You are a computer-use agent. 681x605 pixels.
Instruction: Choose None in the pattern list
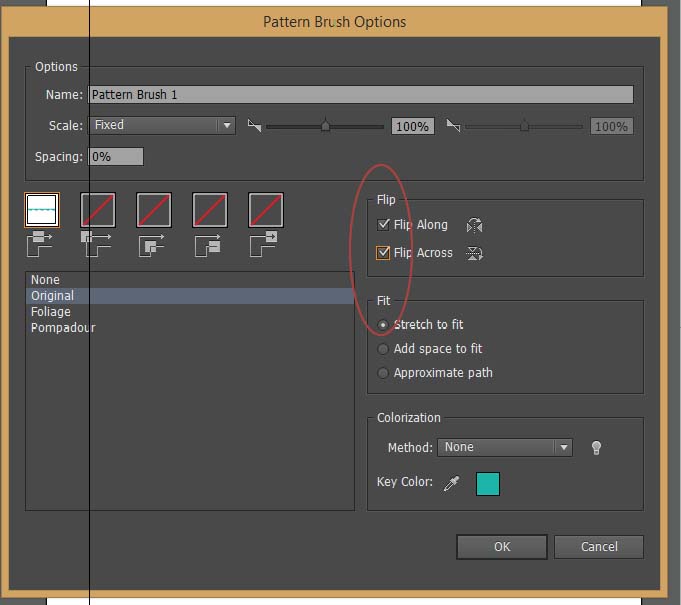(190, 280)
